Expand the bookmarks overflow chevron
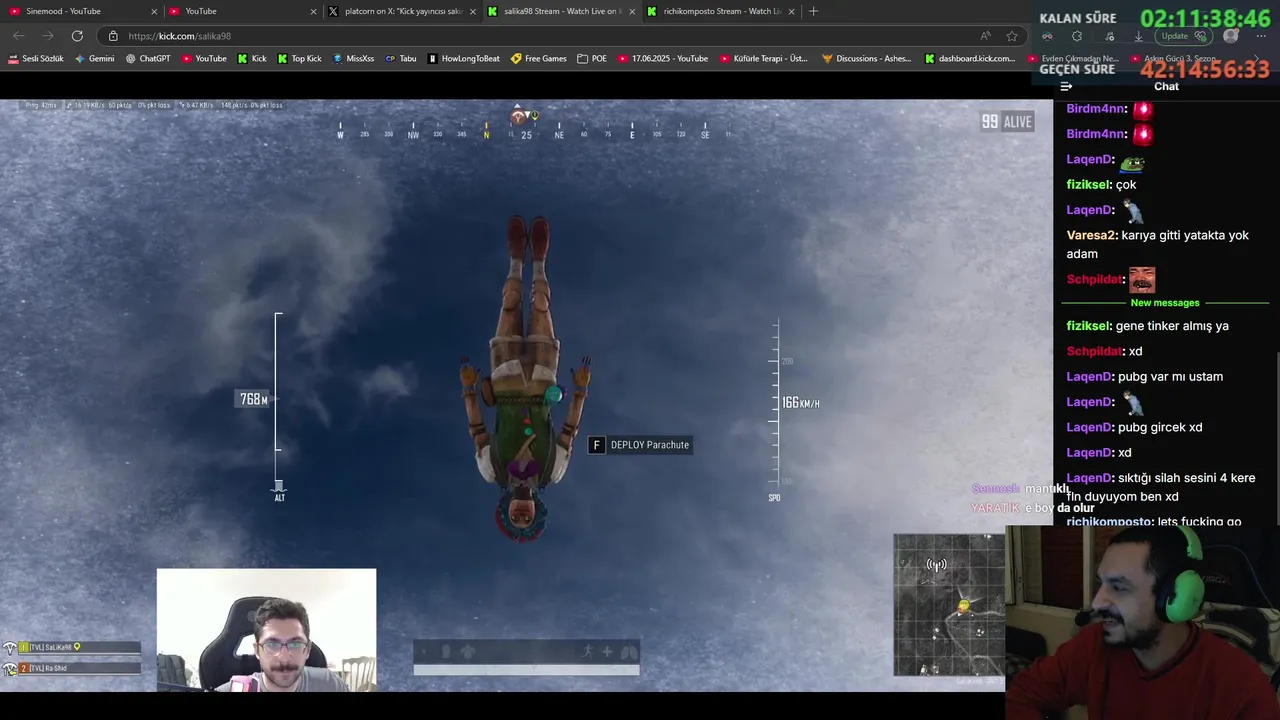Viewport: 1280px width, 720px height. click(x=1257, y=59)
